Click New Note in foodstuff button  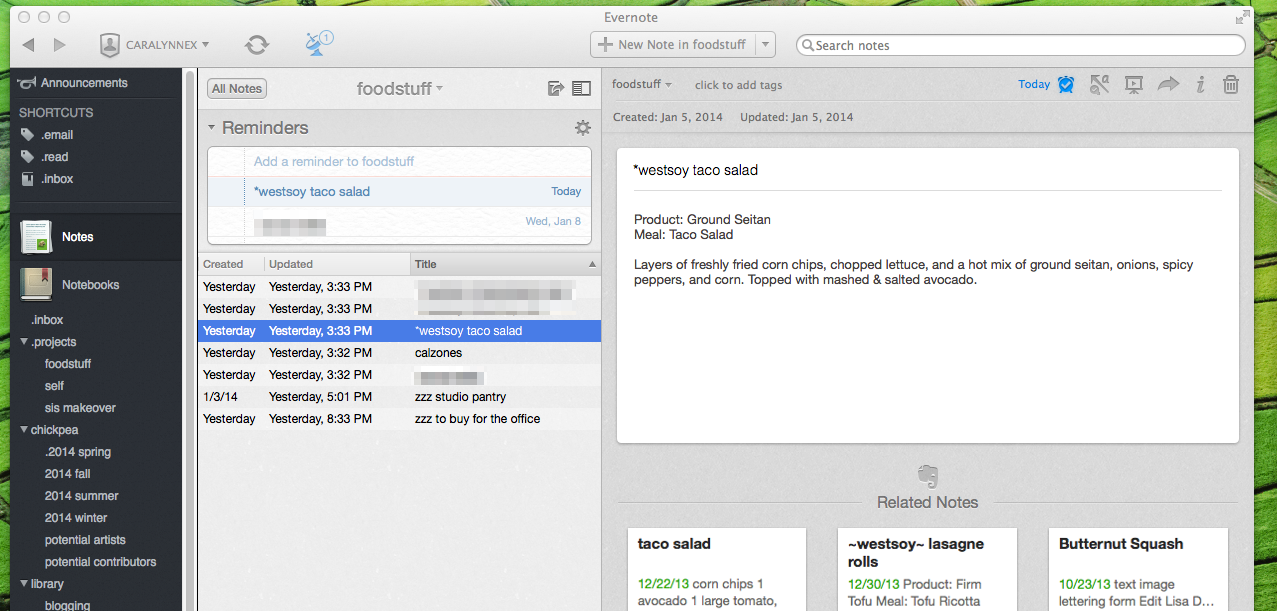(x=672, y=45)
